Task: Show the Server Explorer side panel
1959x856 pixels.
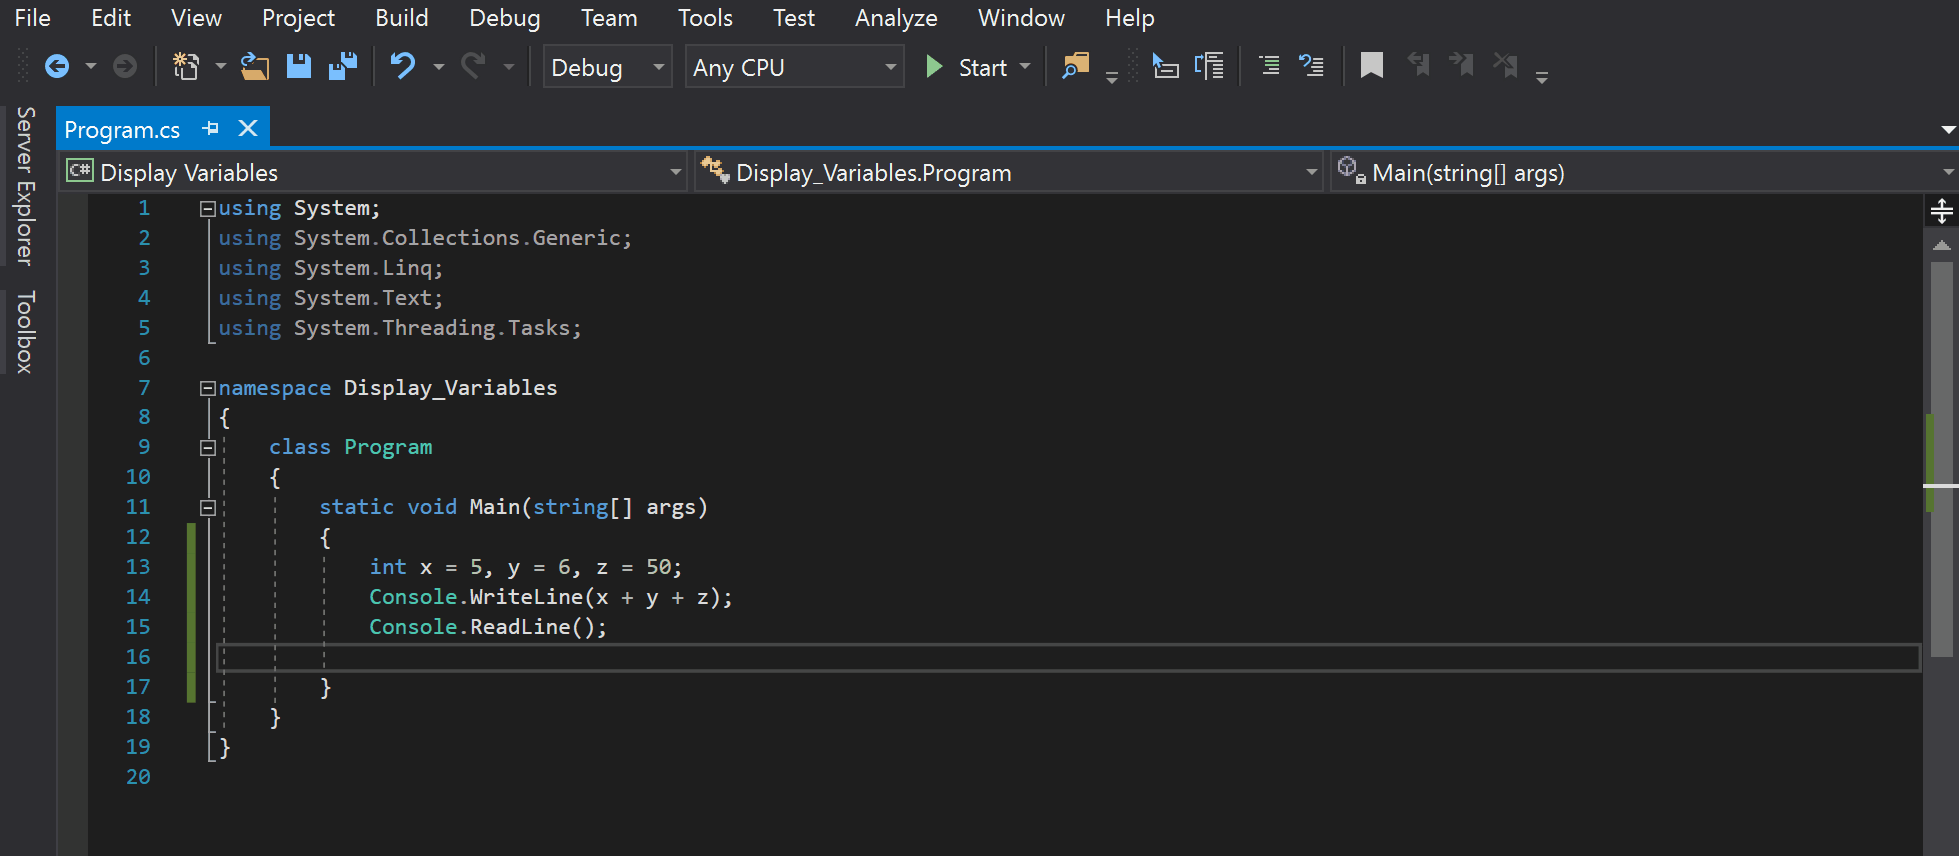Action: (x=25, y=186)
